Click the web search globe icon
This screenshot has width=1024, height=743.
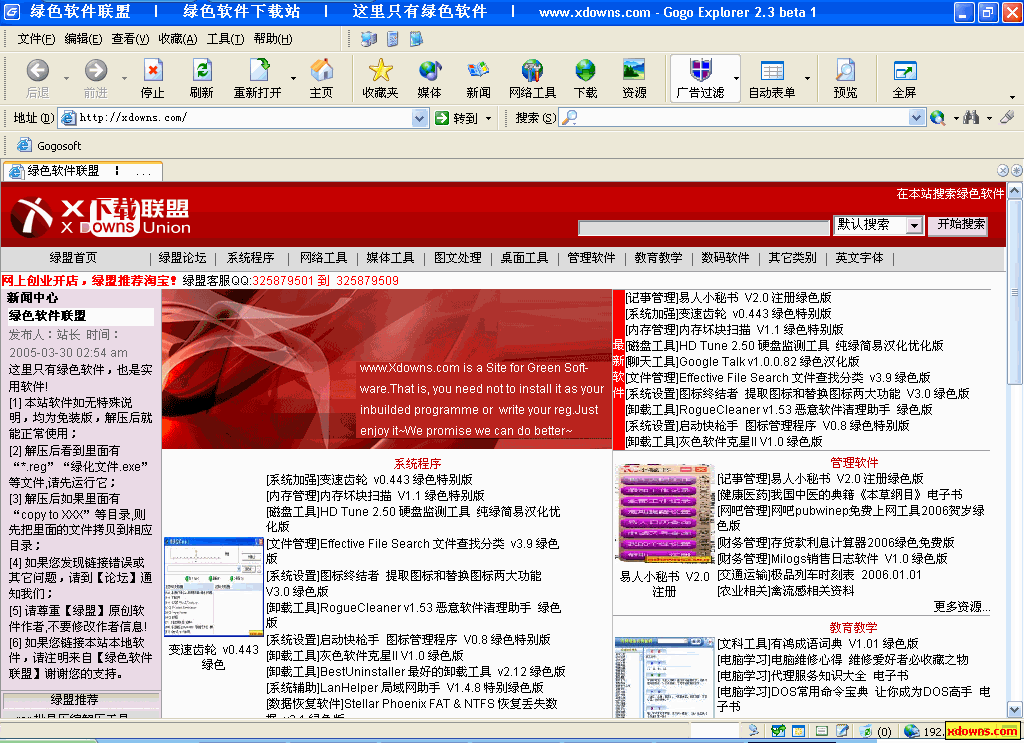point(938,118)
